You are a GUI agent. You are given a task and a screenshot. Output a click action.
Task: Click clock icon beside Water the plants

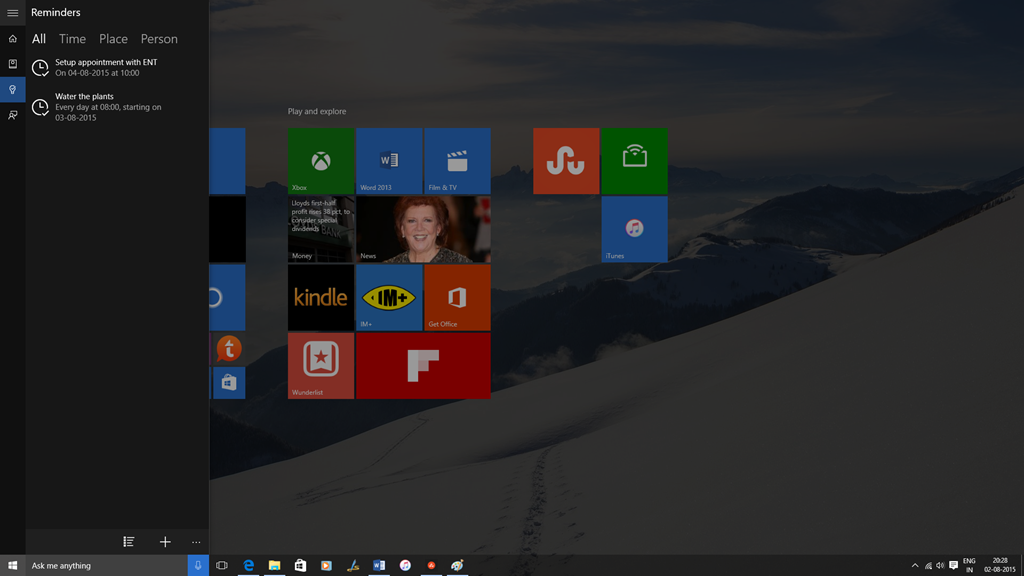click(x=40, y=106)
